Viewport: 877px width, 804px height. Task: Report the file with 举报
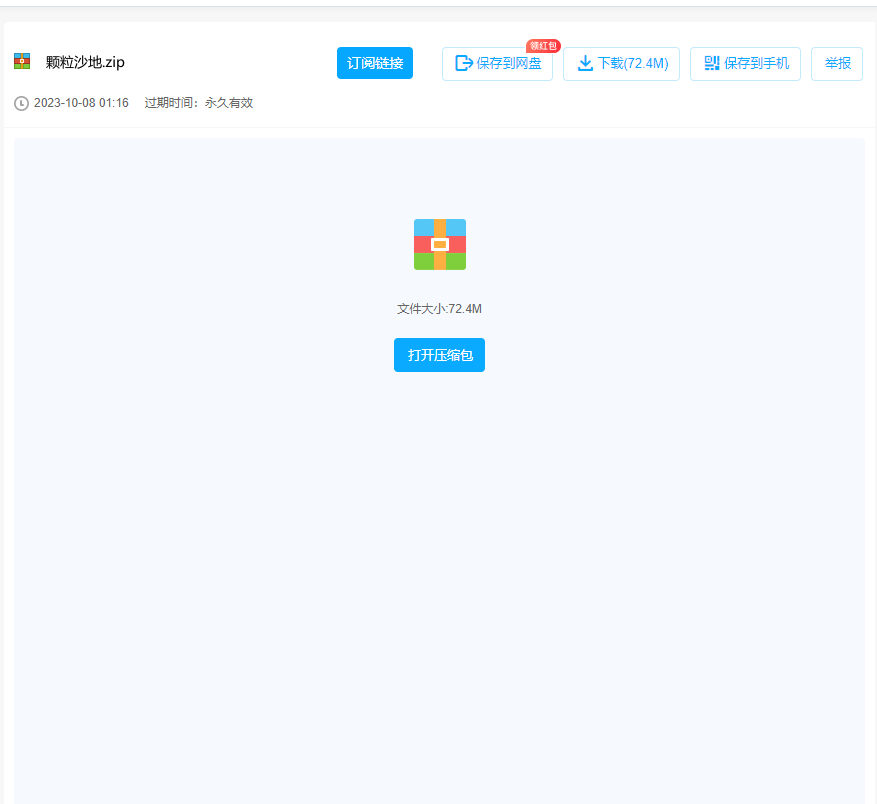[x=837, y=64]
